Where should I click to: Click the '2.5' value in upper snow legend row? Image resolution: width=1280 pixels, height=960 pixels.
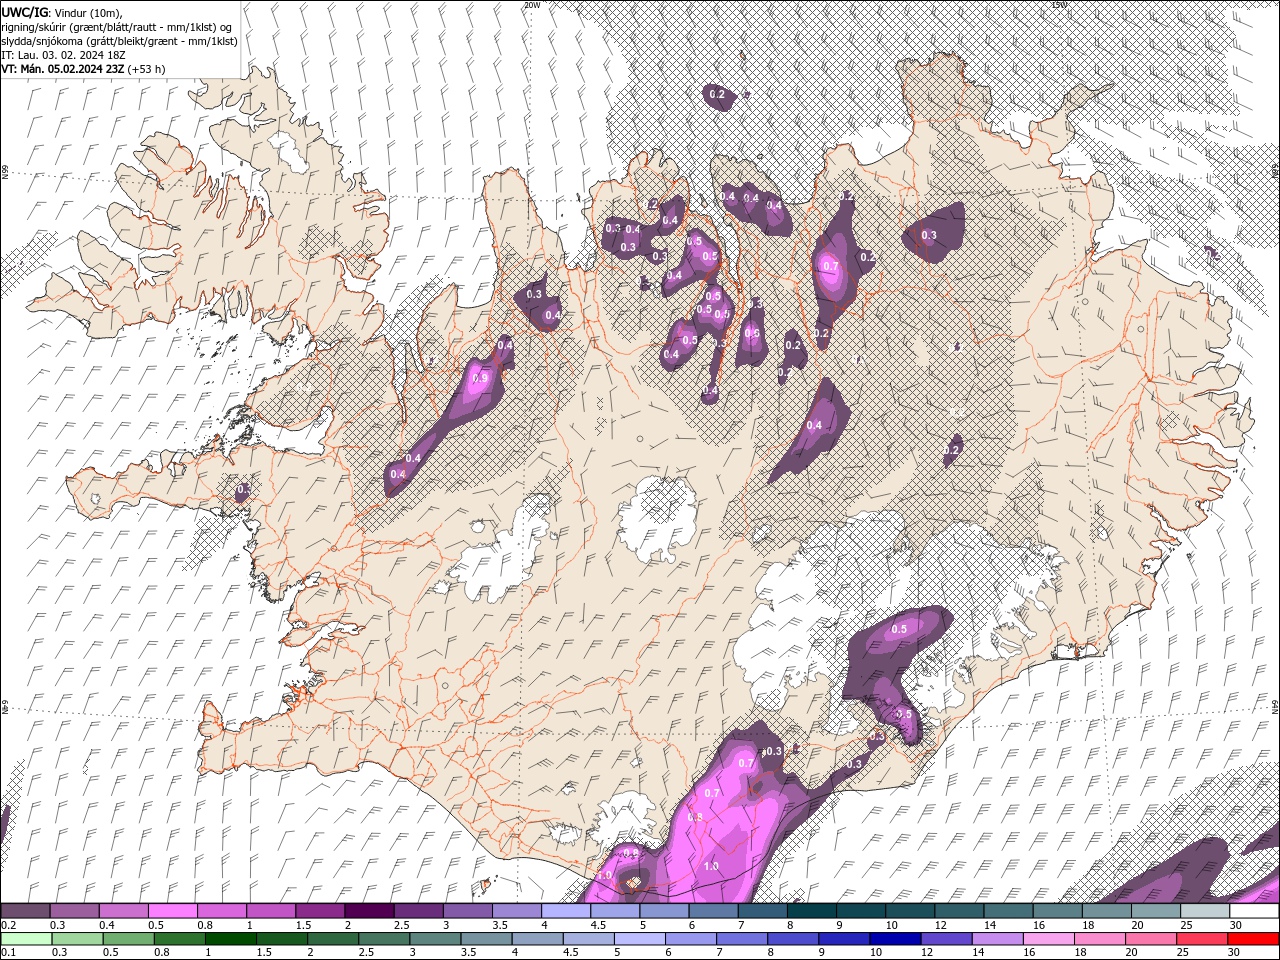(x=401, y=925)
